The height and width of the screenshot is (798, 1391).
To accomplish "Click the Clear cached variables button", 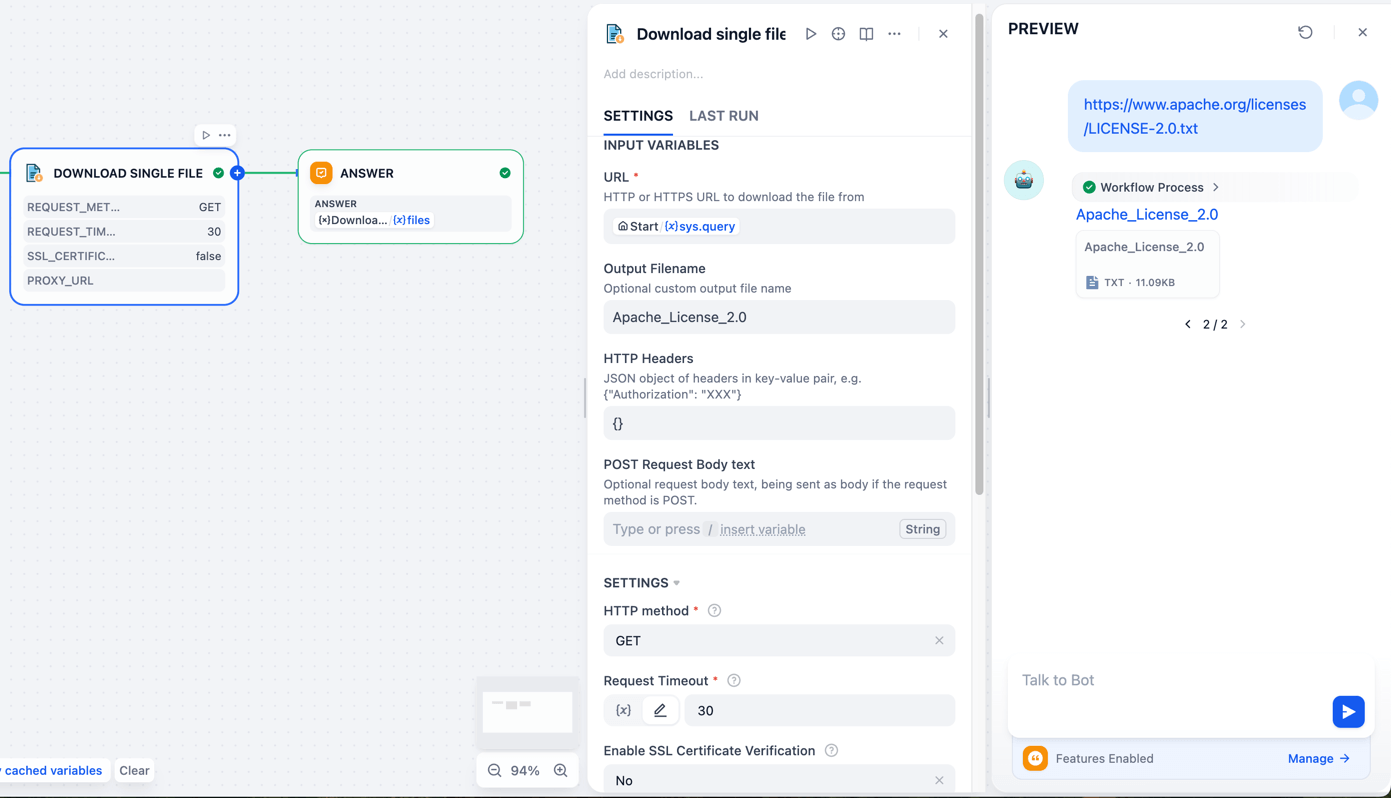I will tap(134, 771).
